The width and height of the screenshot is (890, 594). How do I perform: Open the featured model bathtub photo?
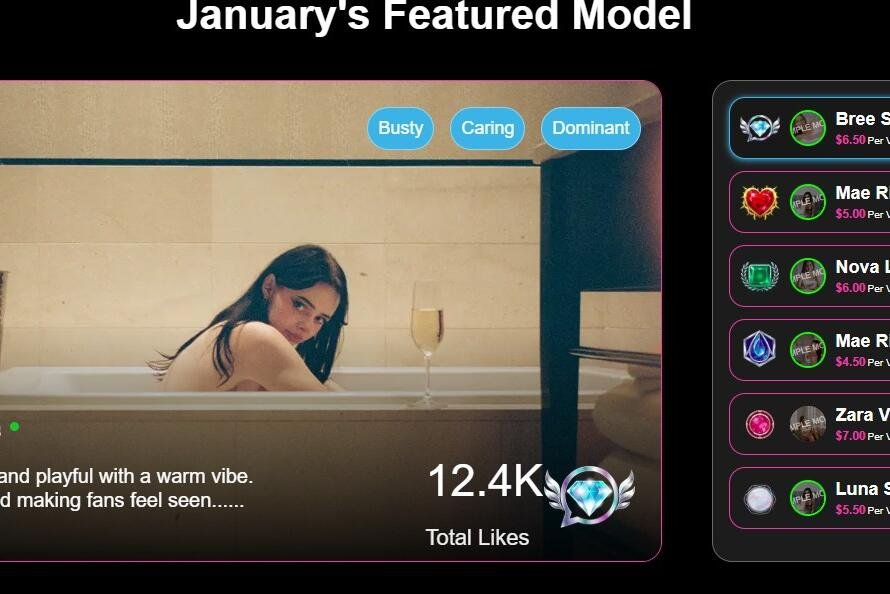click(330, 321)
